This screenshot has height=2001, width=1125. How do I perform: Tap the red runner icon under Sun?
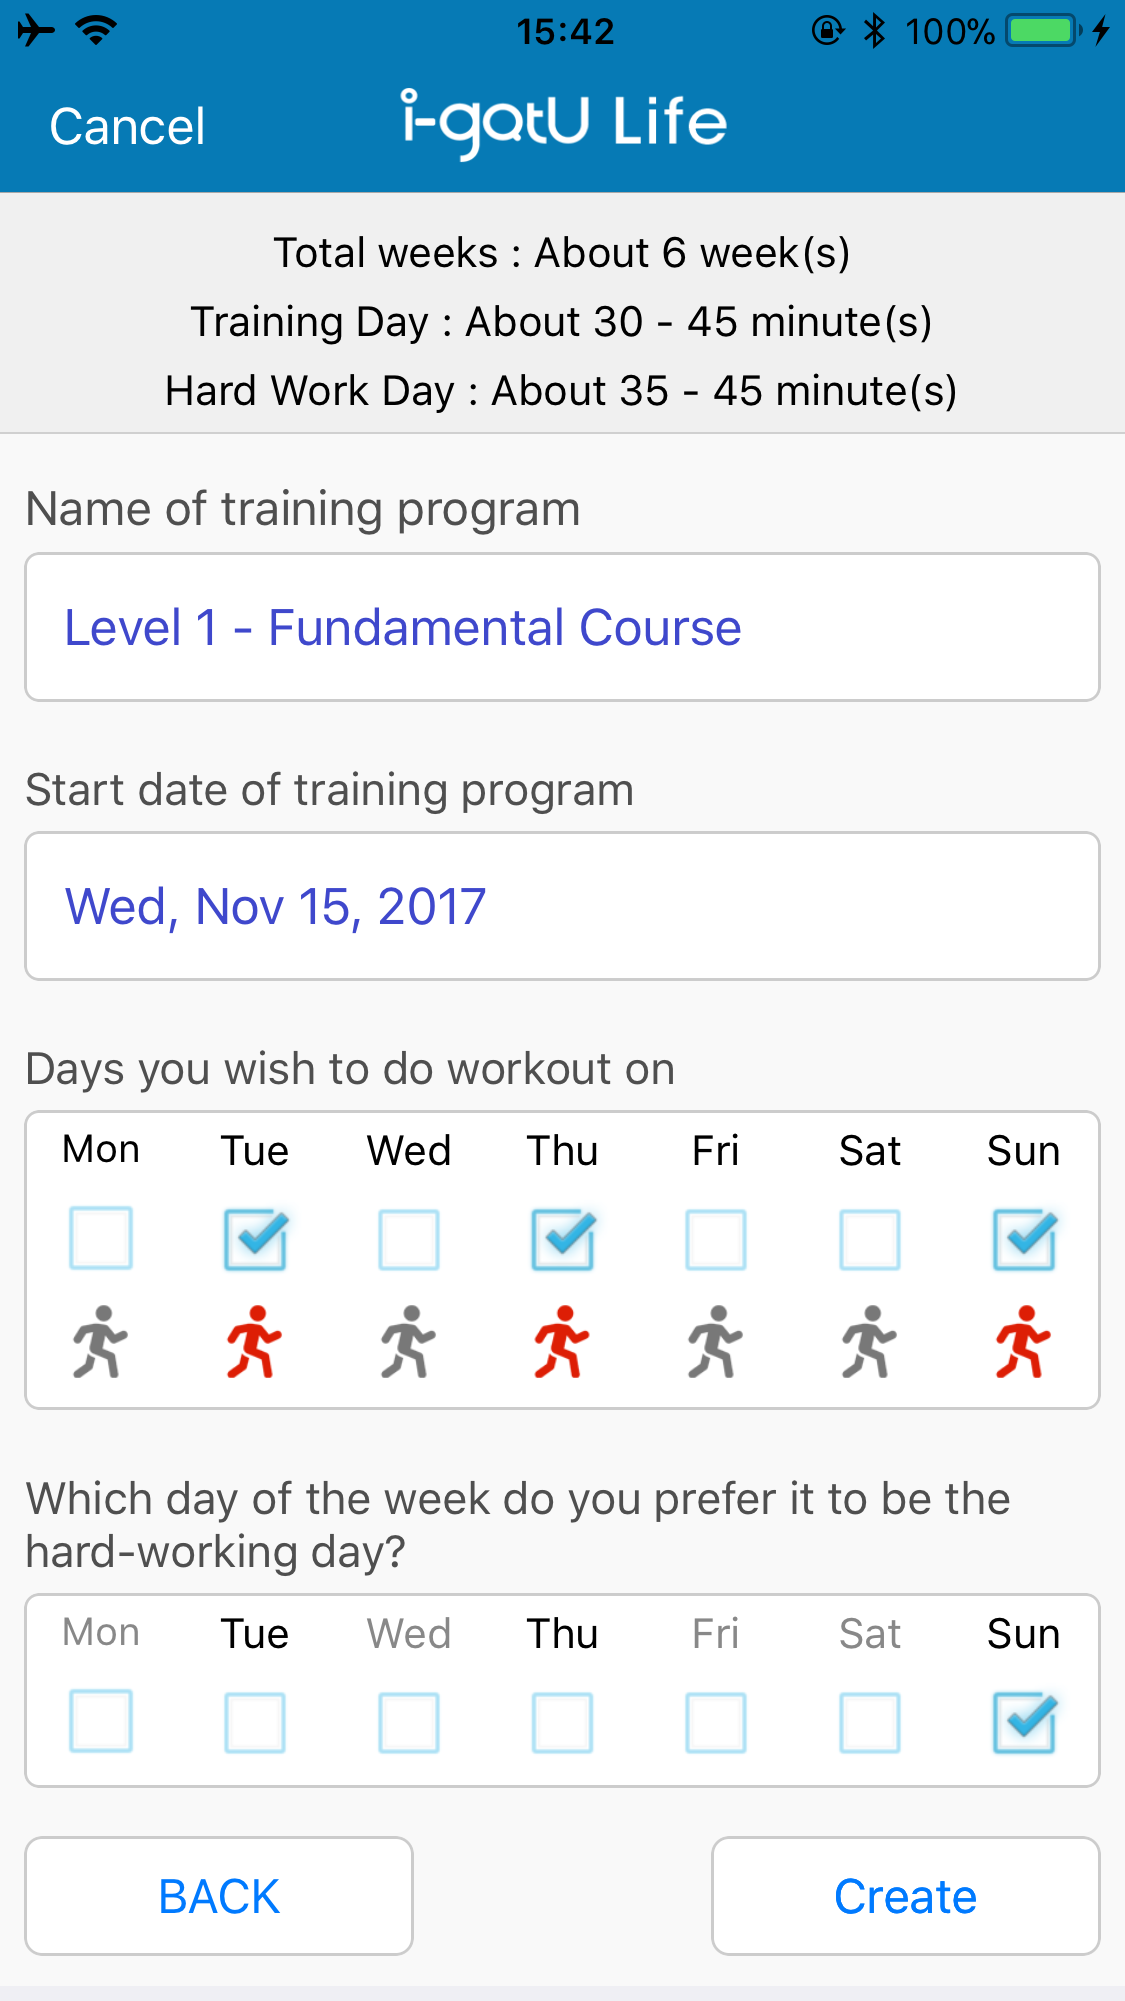(1023, 1342)
